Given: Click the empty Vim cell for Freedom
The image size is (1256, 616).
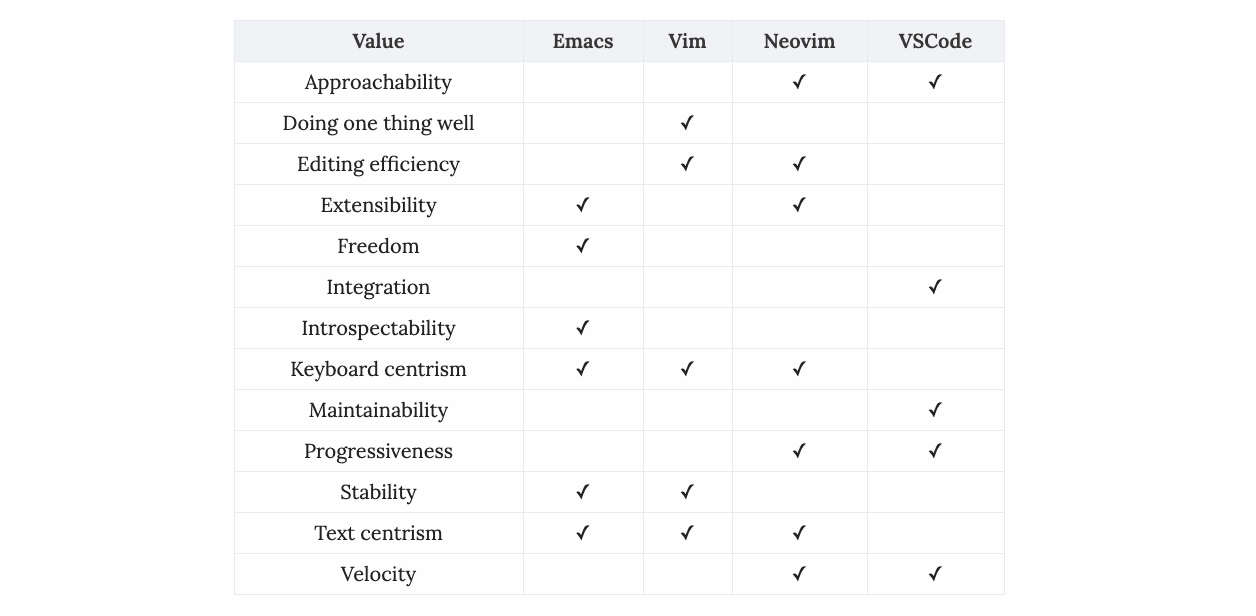Looking at the screenshot, I should 687,246.
